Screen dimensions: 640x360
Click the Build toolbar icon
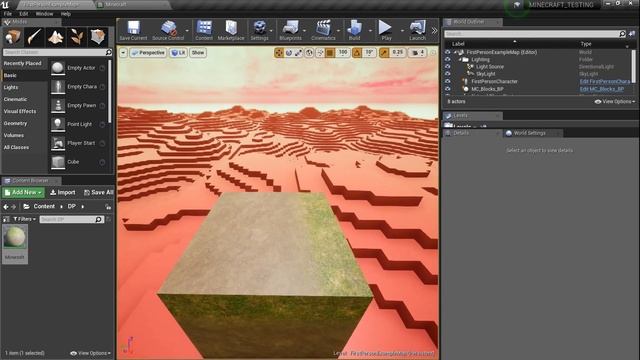pyautogui.click(x=354, y=30)
